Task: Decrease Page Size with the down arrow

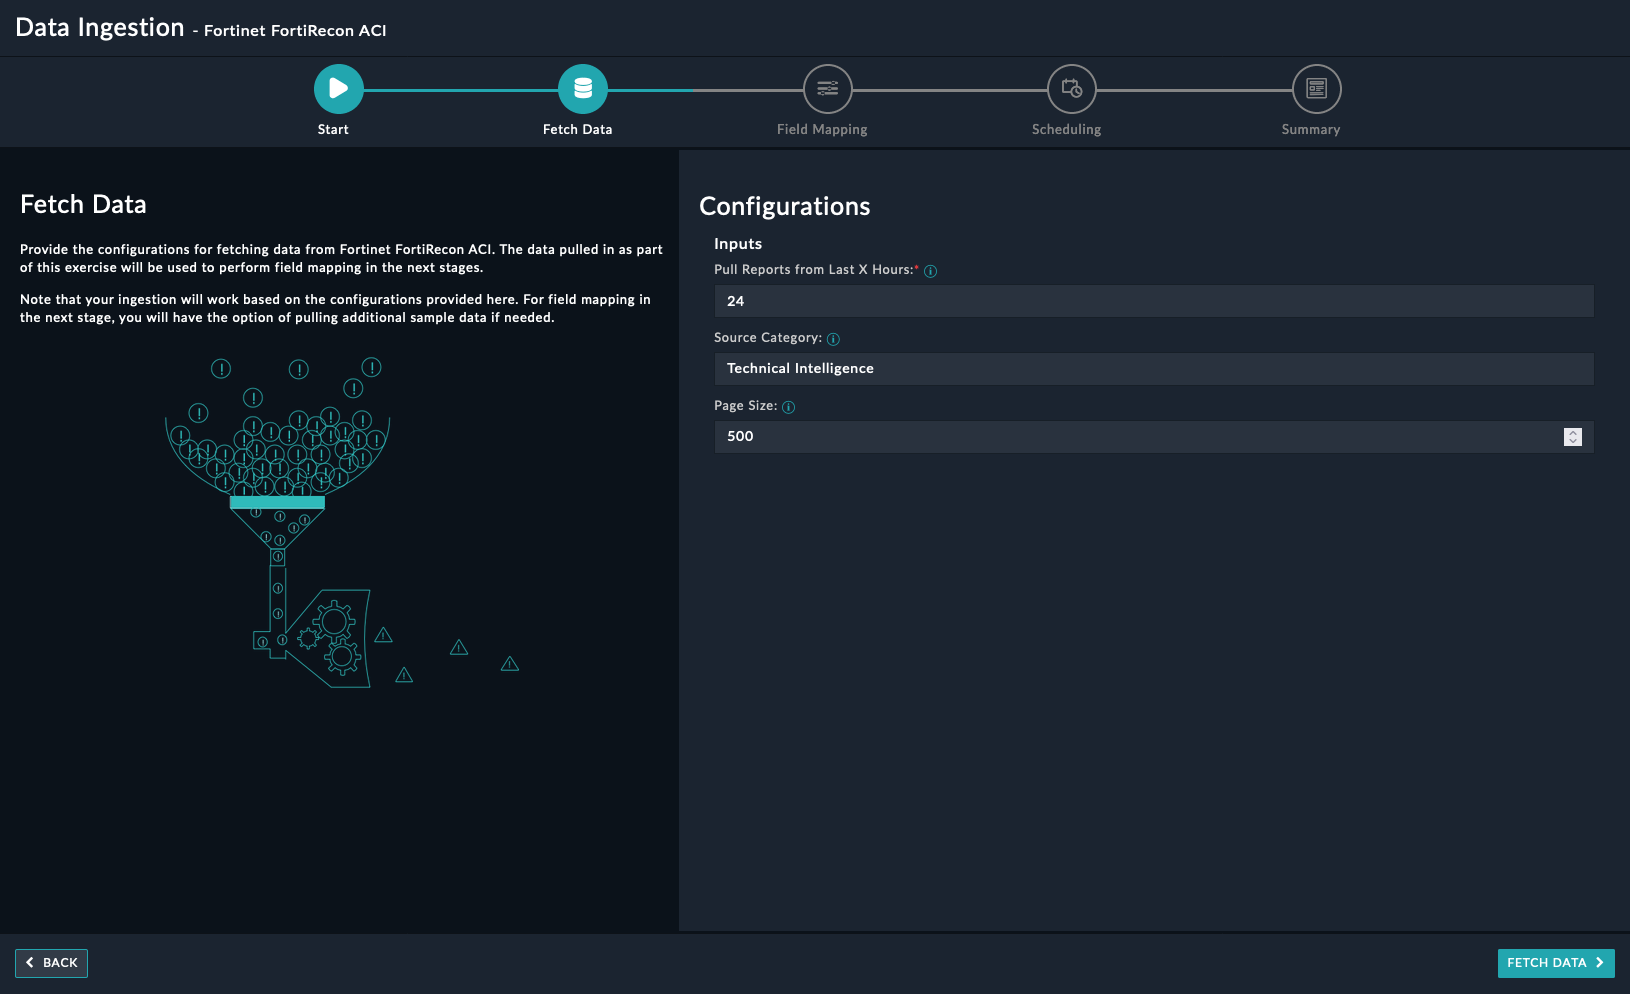Action: click(x=1573, y=441)
